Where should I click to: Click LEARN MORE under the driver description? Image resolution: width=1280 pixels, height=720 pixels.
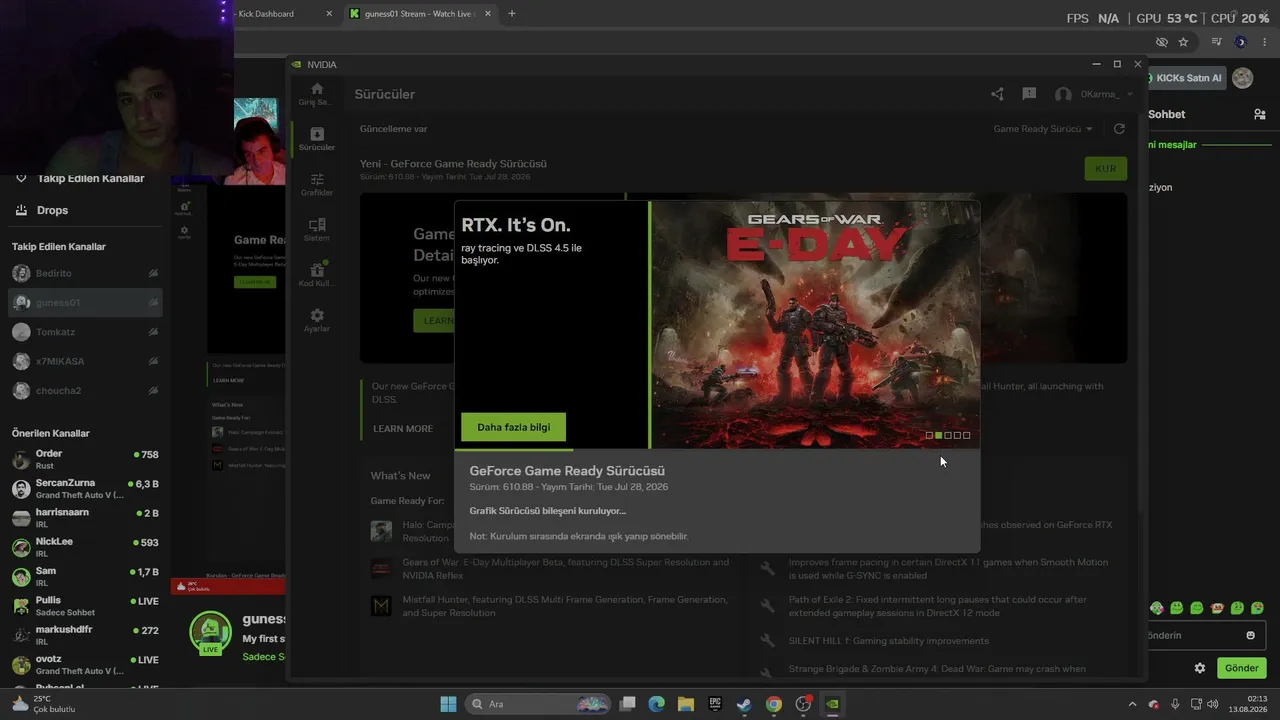pos(403,429)
